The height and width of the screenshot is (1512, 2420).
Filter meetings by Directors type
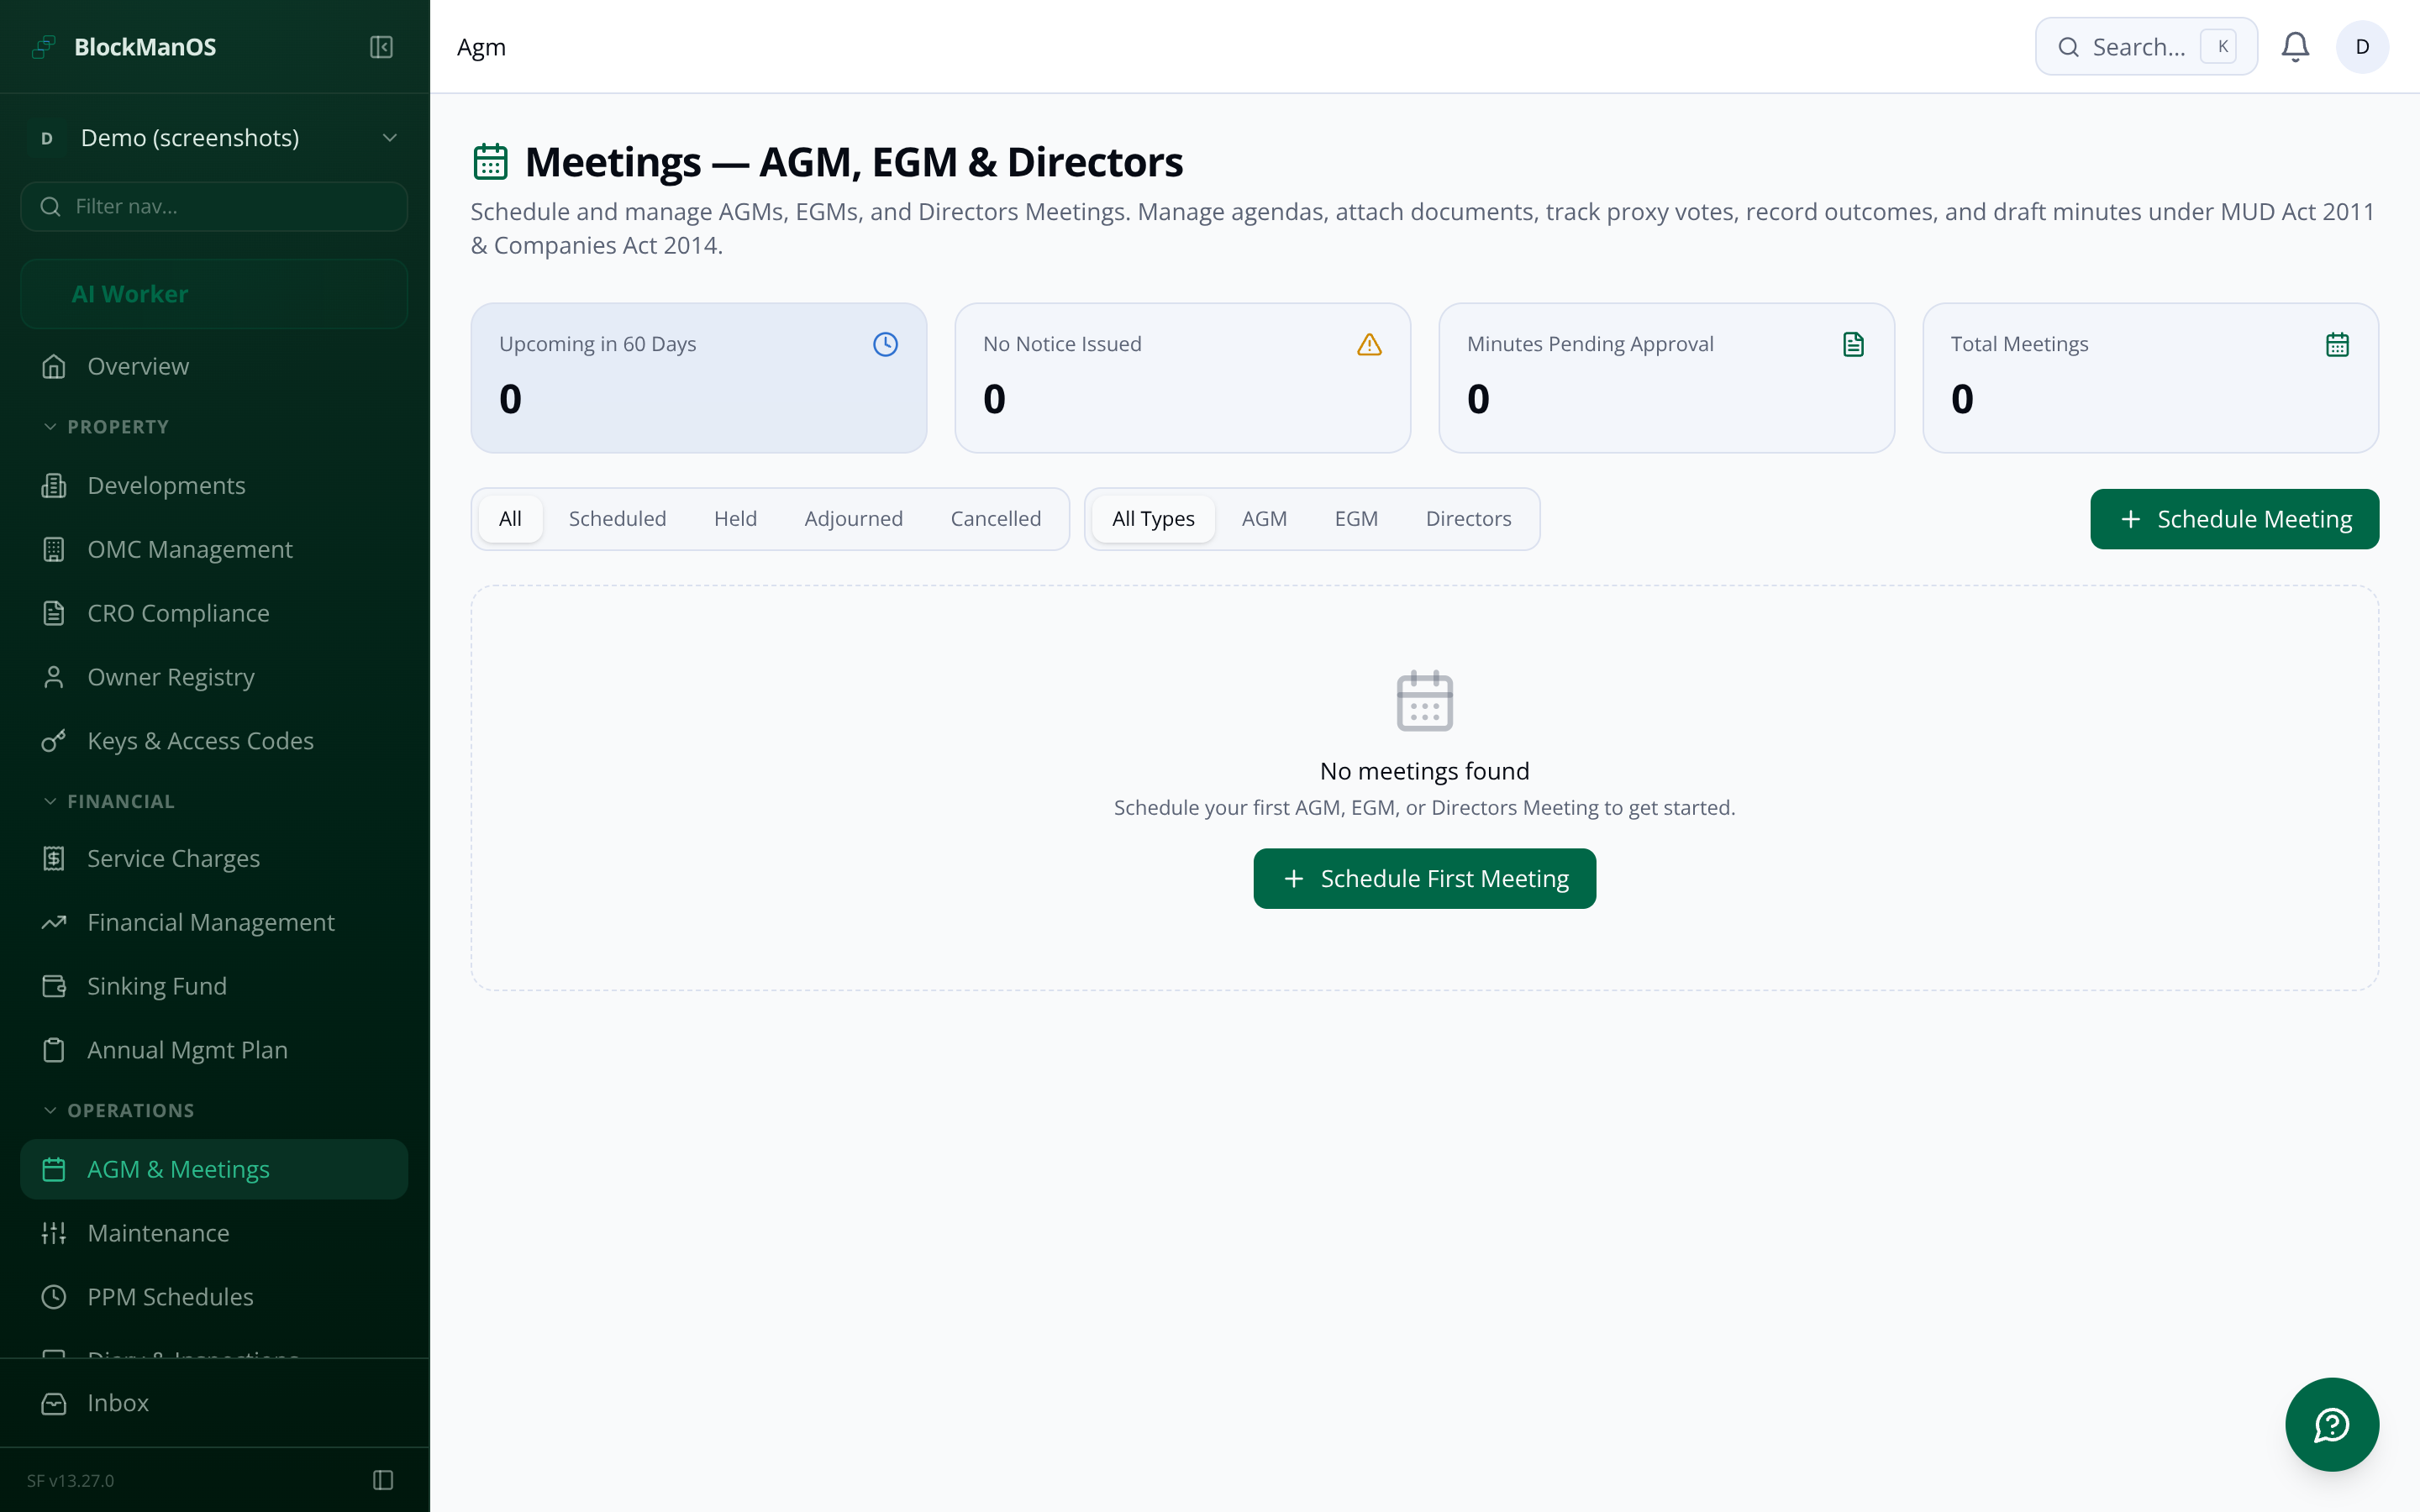1468,519
